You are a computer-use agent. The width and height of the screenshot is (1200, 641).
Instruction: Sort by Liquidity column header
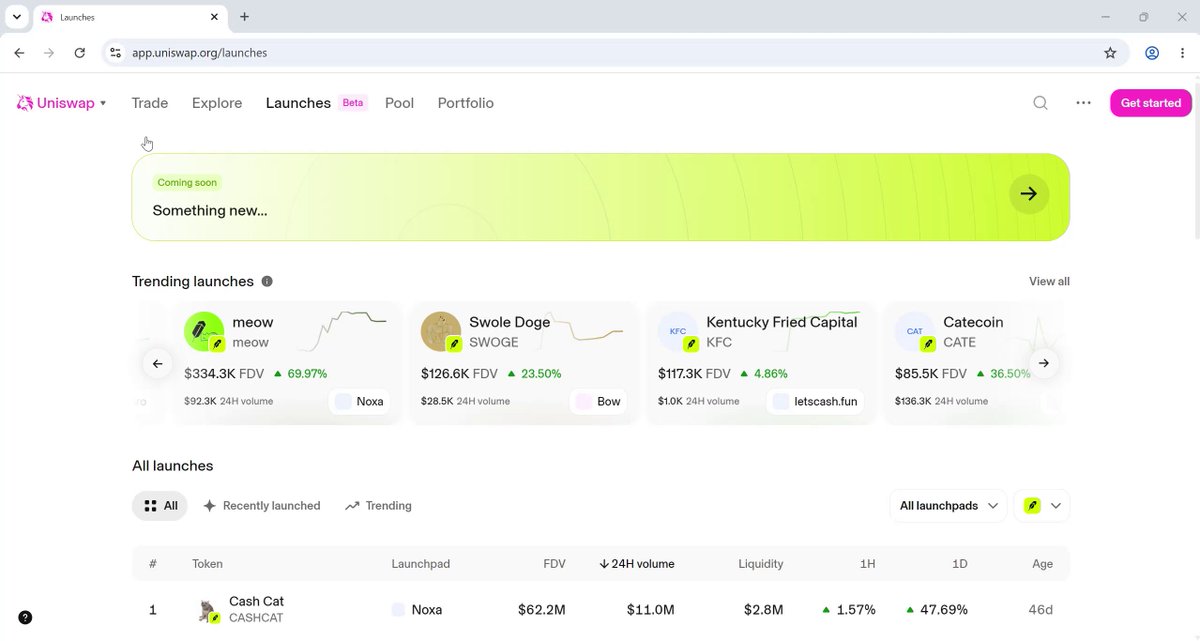[761, 564]
